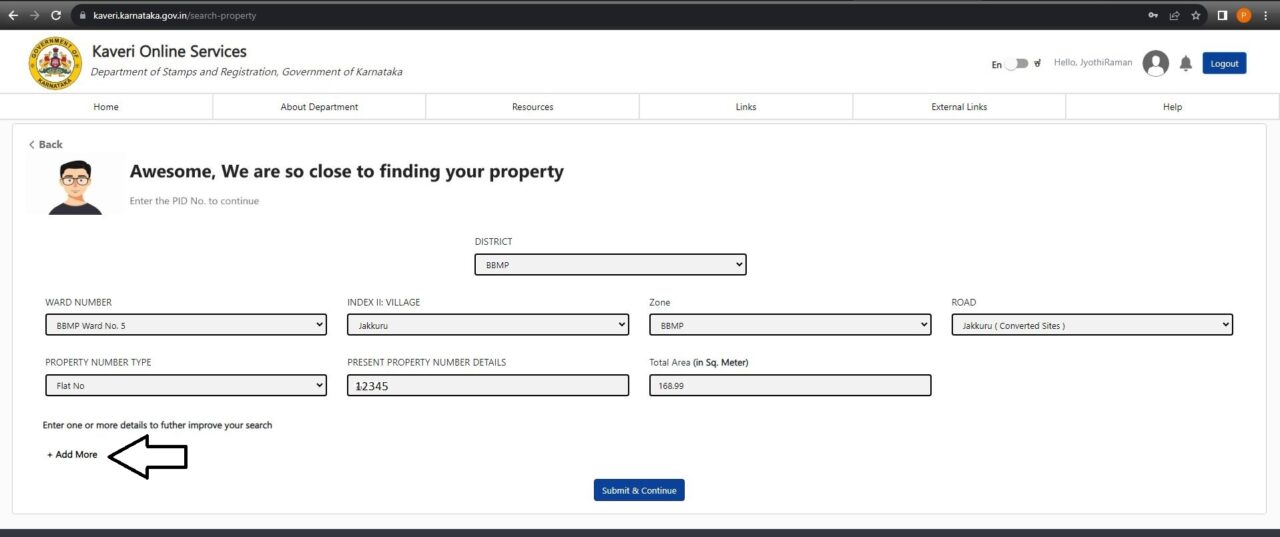Image resolution: width=1280 pixels, height=537 pixels.
Task: Expand the DISTRICT dropdown showing BBMP
Action: (610, 264)
